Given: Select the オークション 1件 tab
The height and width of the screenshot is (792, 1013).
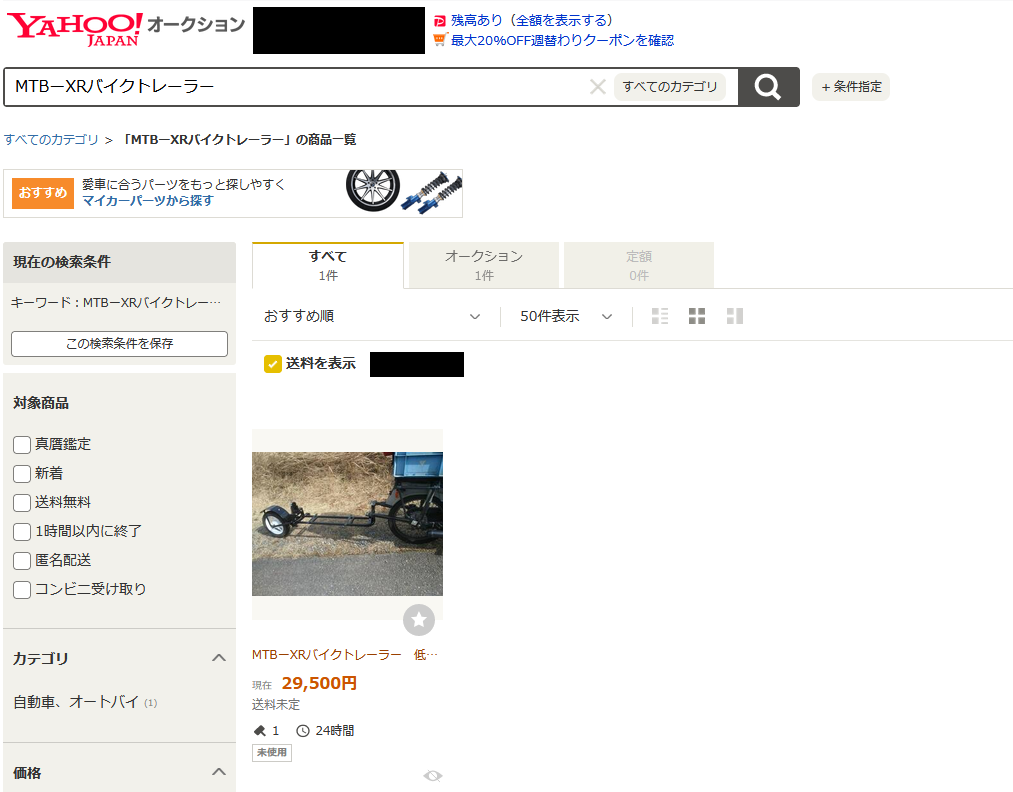Looking at the screenshot, I should pyautogui.click(x=484, y=266).
